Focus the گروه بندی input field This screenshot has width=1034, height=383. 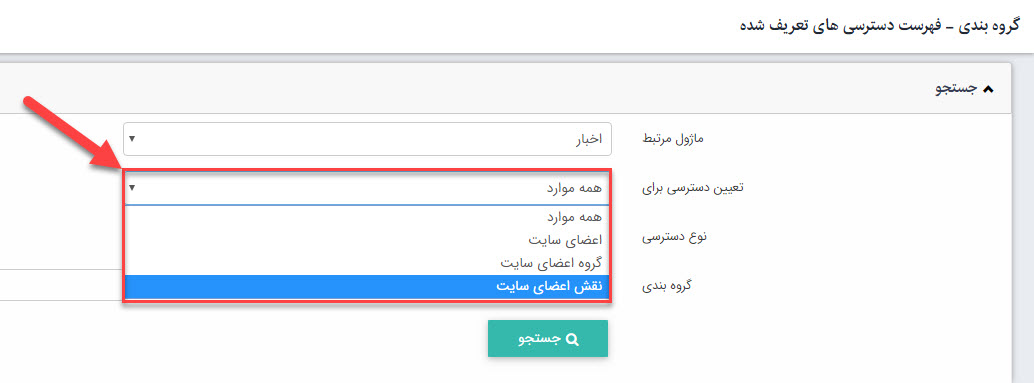pyautogui.click(x=61, y=285)
